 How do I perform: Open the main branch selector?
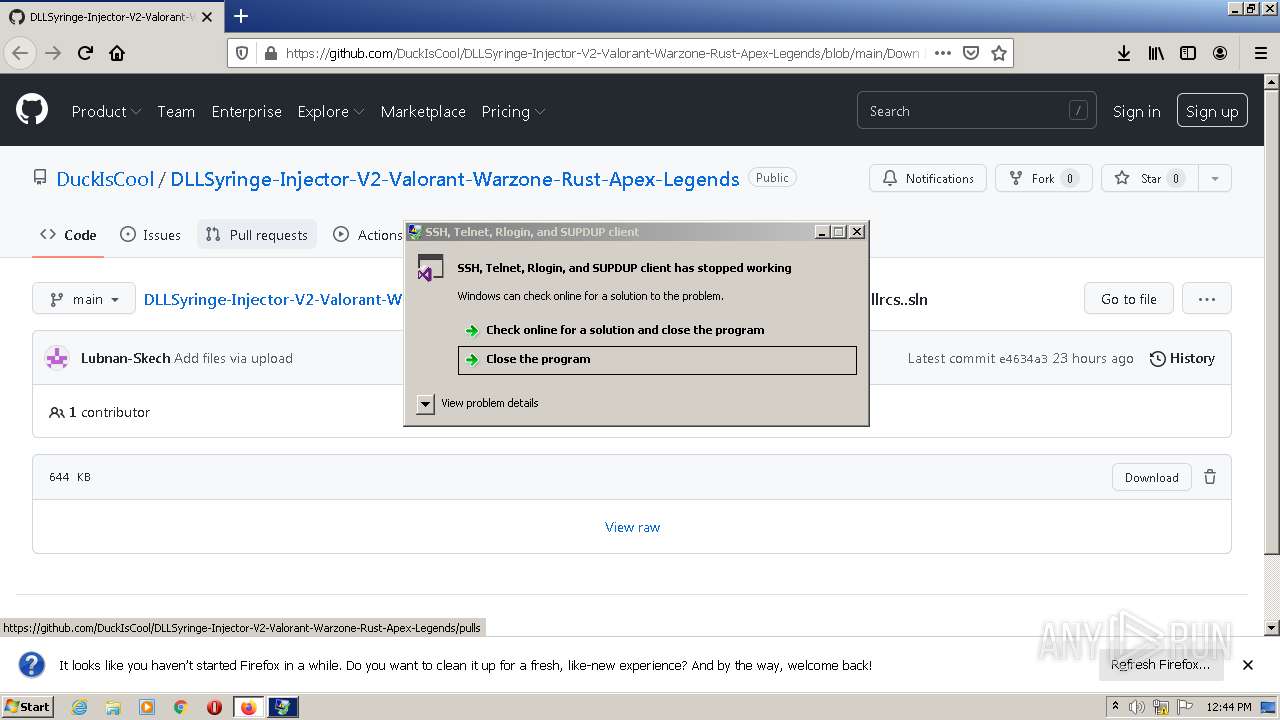(84, 299)
